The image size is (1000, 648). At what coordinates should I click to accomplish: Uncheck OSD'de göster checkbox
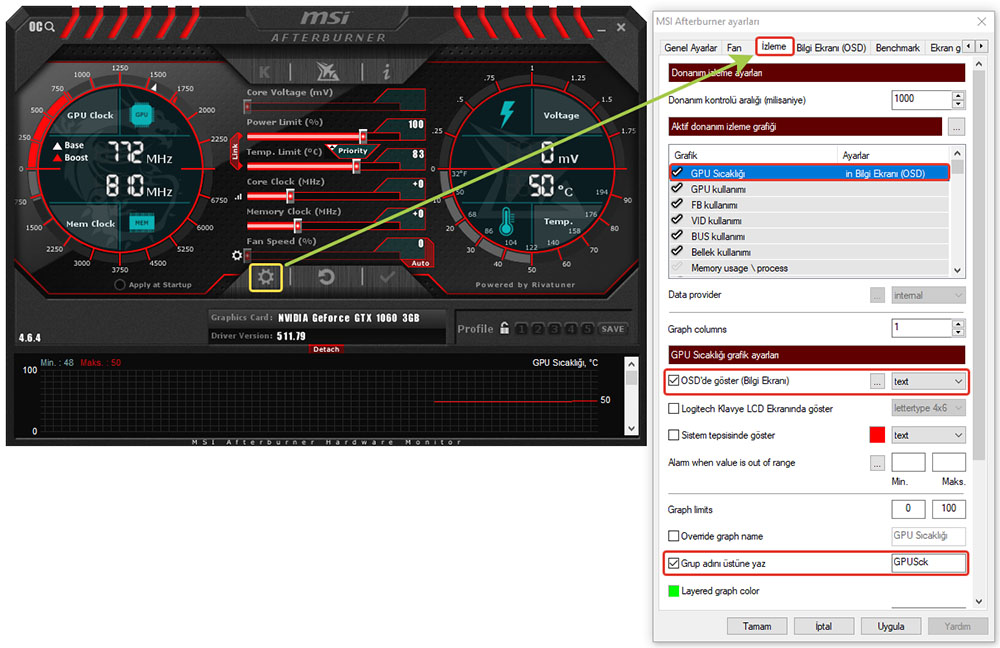[x=674, y=381]
